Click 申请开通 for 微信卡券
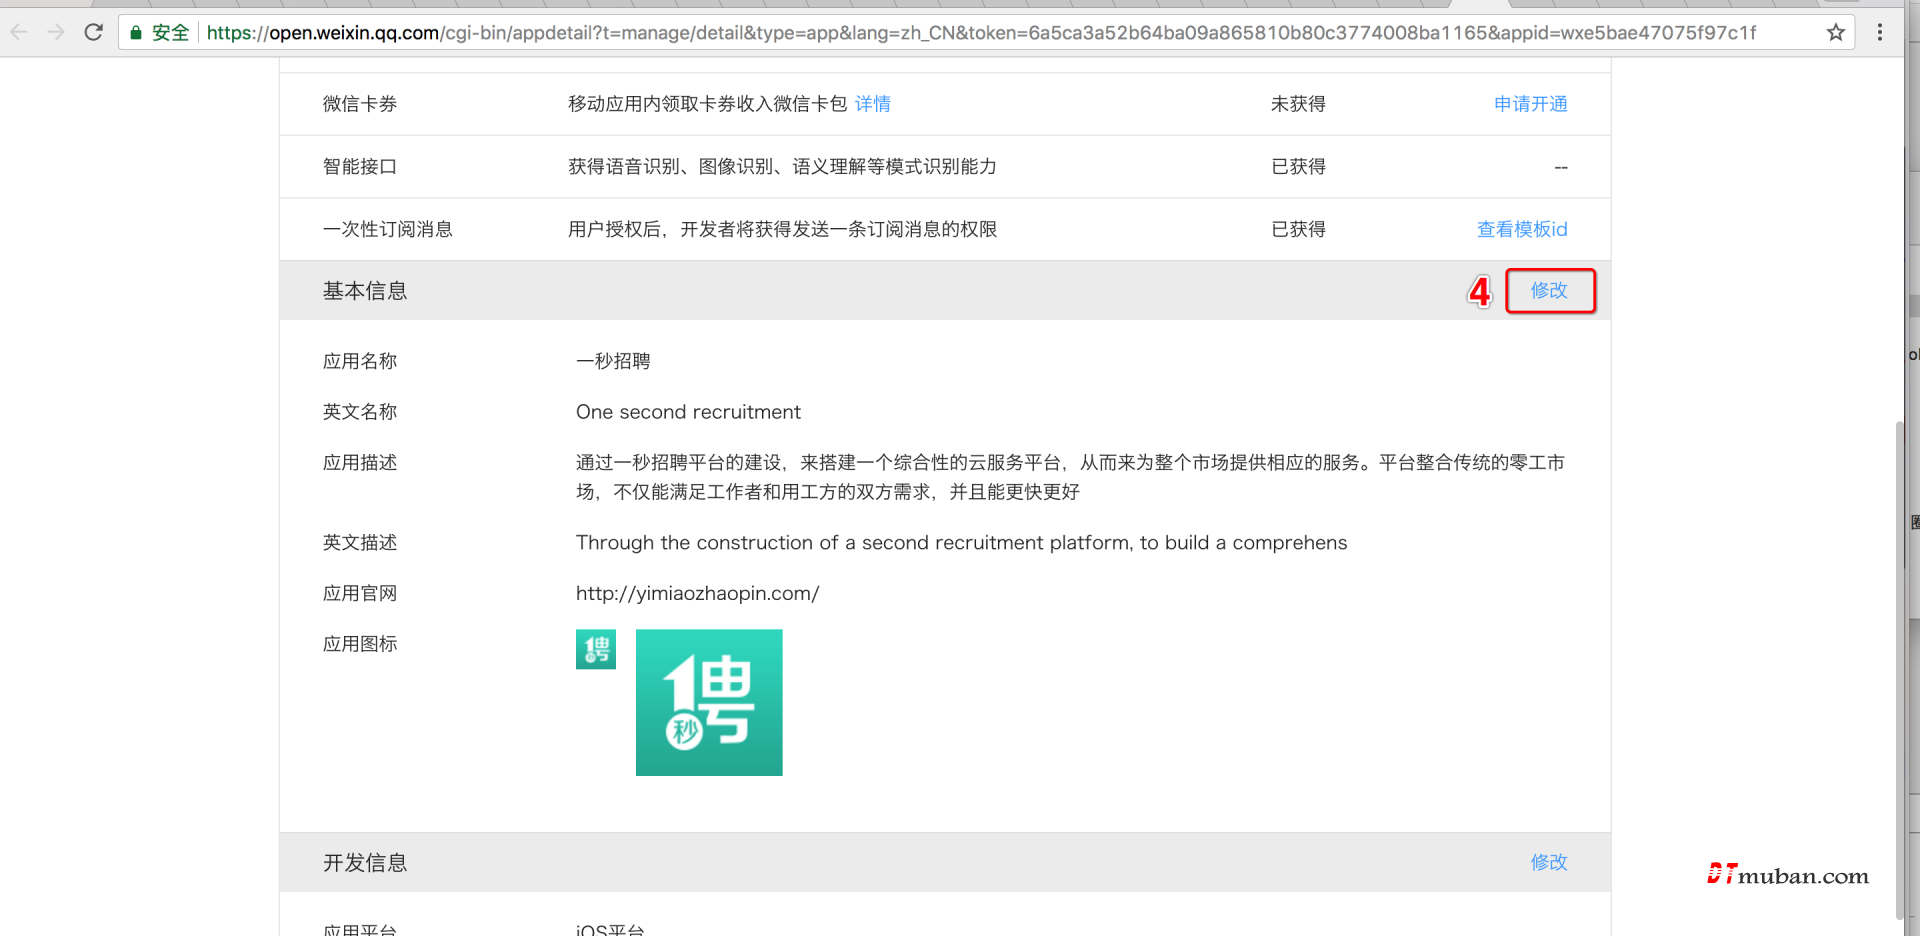Image resolution: width=1920 pixels, height=936 pixels. point(1530,104)
